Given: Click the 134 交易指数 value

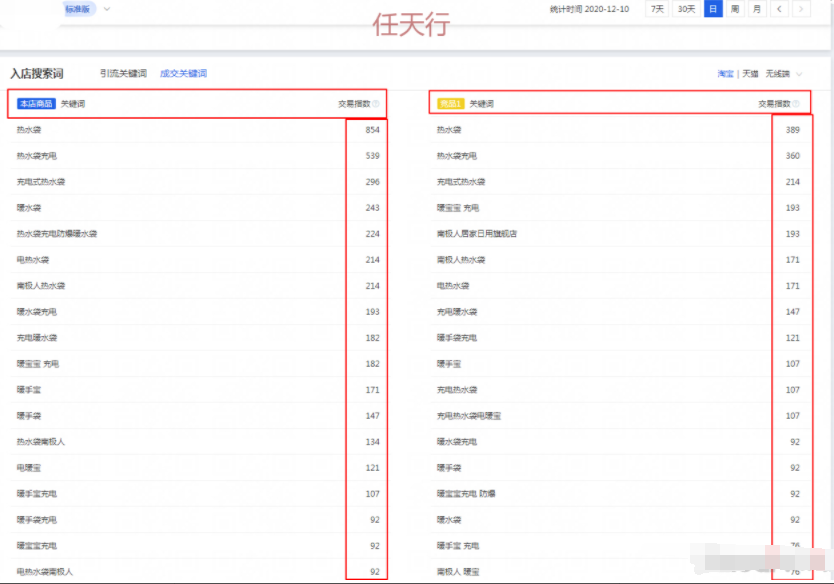Looking at the screenshot, I should [x=372, y=442].
